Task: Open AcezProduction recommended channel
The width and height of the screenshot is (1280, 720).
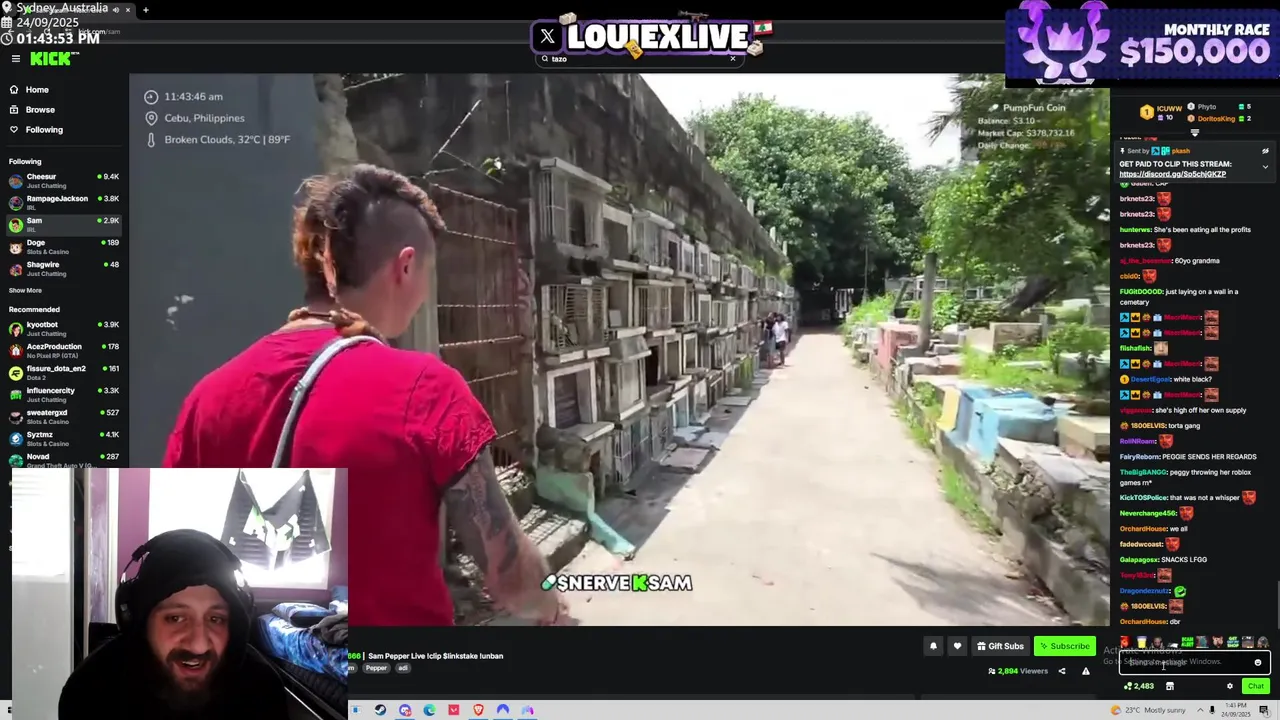Action: pos(64,351)
